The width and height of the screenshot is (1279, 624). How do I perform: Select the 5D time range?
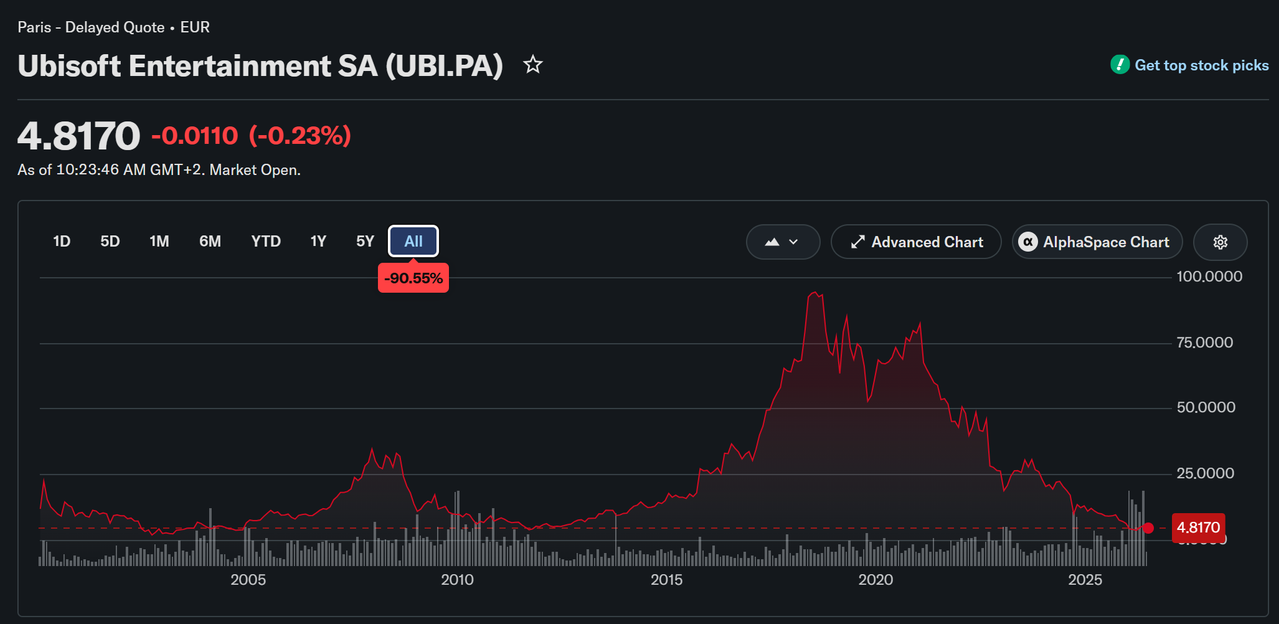110,241
